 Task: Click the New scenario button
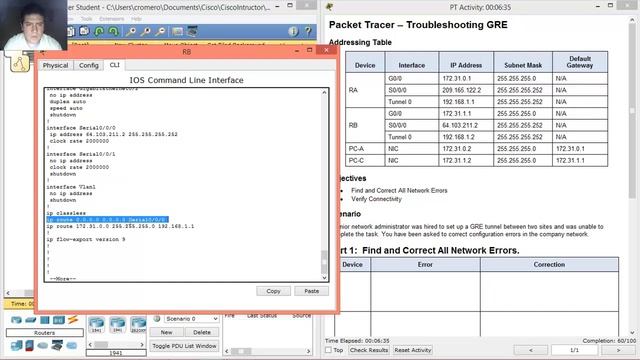point(166,332)
